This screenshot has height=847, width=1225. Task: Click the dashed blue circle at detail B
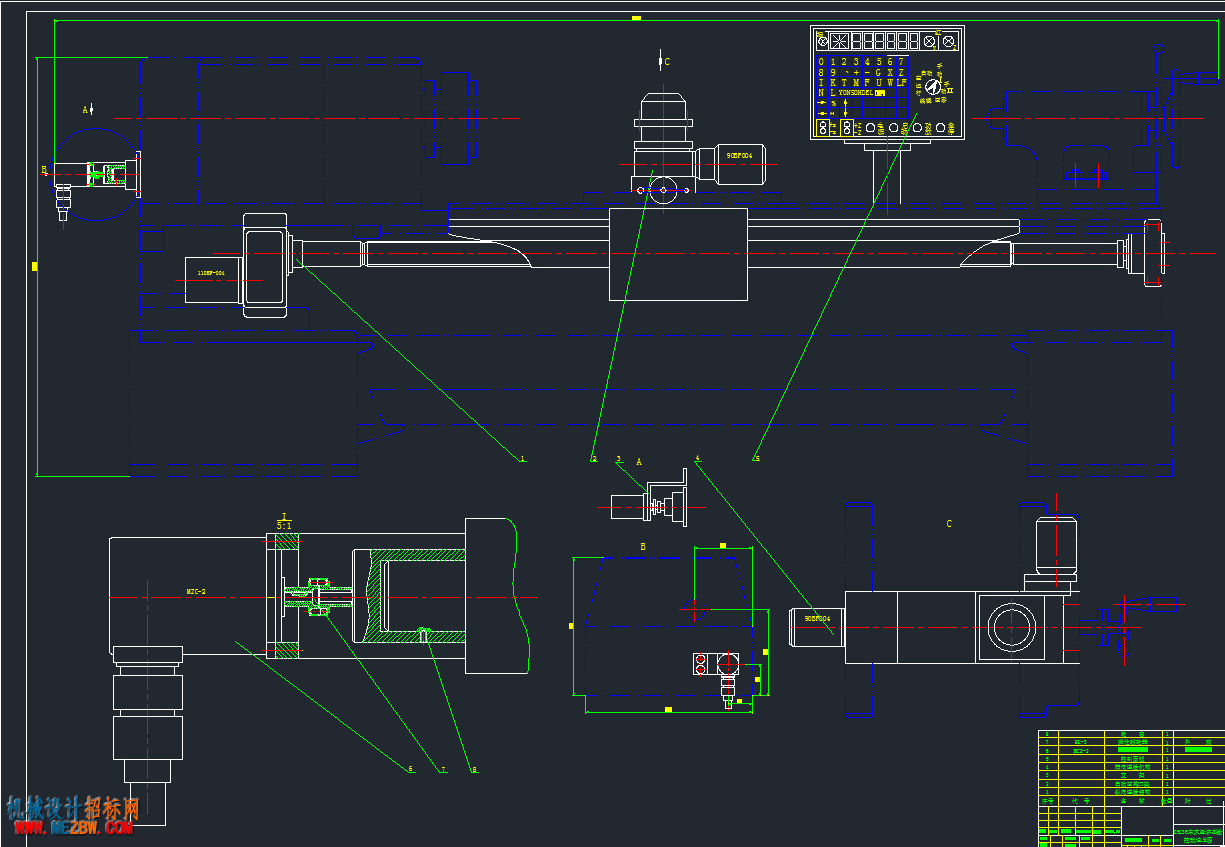point(97,173)
